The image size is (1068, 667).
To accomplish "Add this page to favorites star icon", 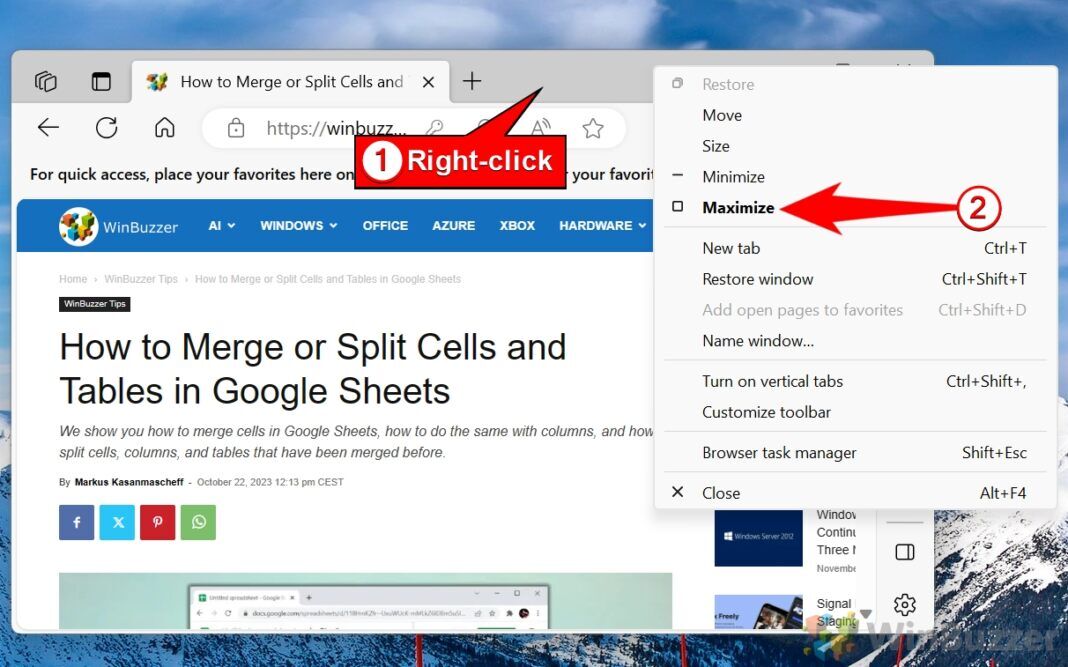I will 594,128.
